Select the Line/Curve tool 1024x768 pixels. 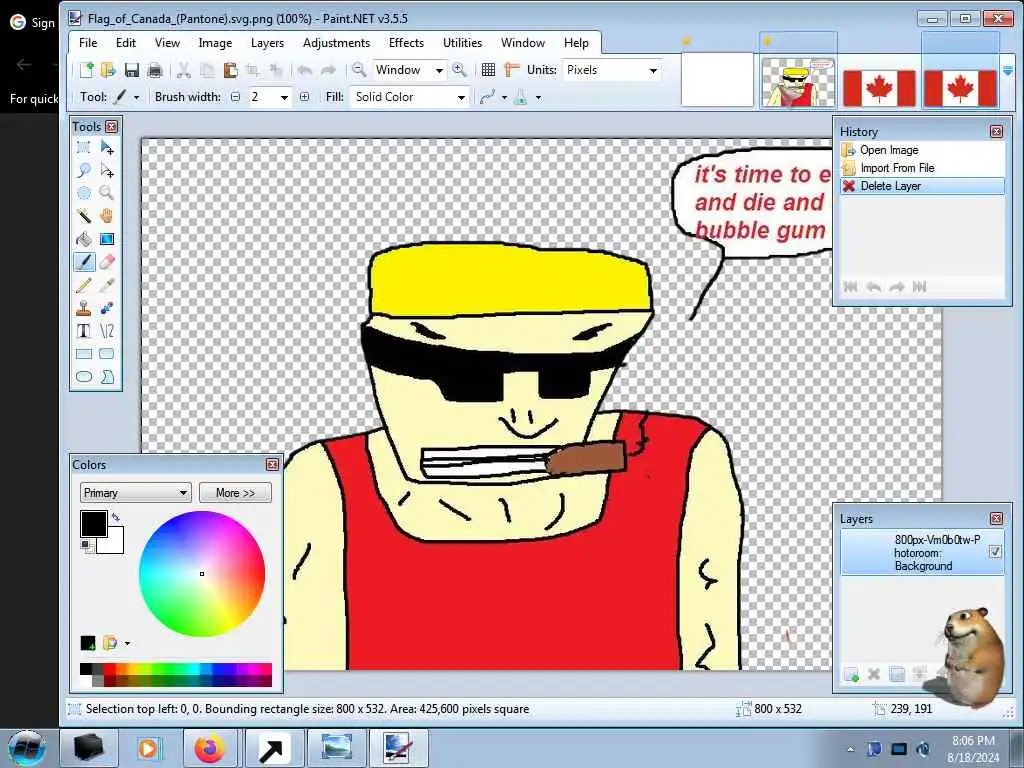tap(107, 330)
